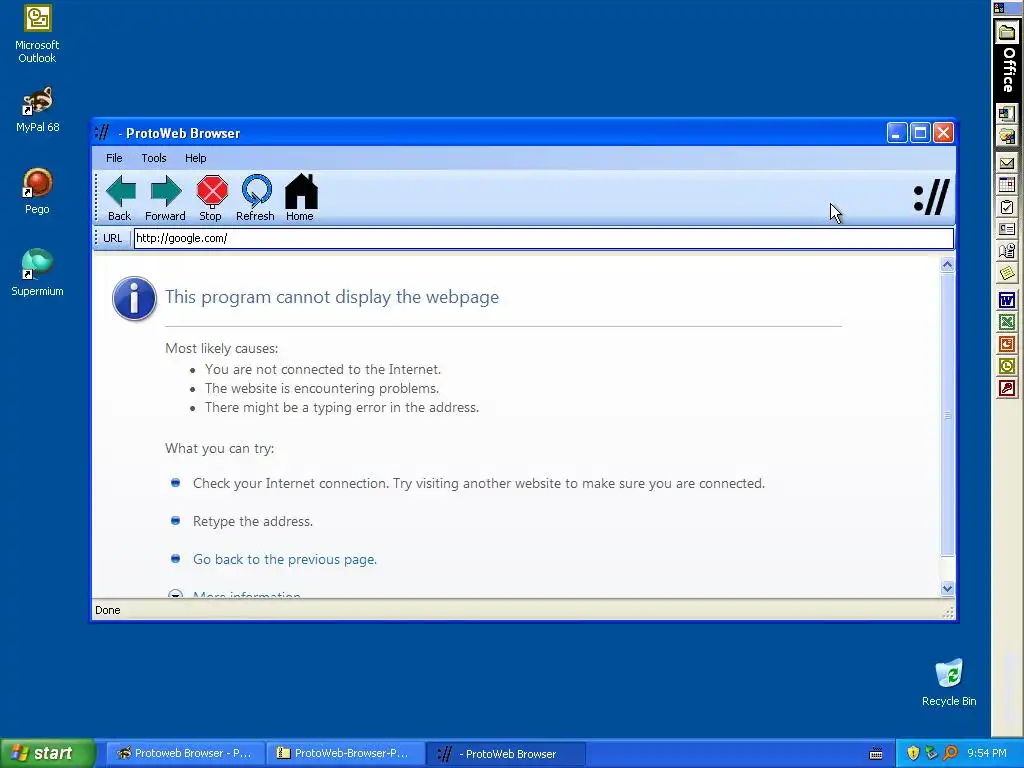Stop the page load with Stop
This screenshot has height=768, width=1024.
coord(211,198)
